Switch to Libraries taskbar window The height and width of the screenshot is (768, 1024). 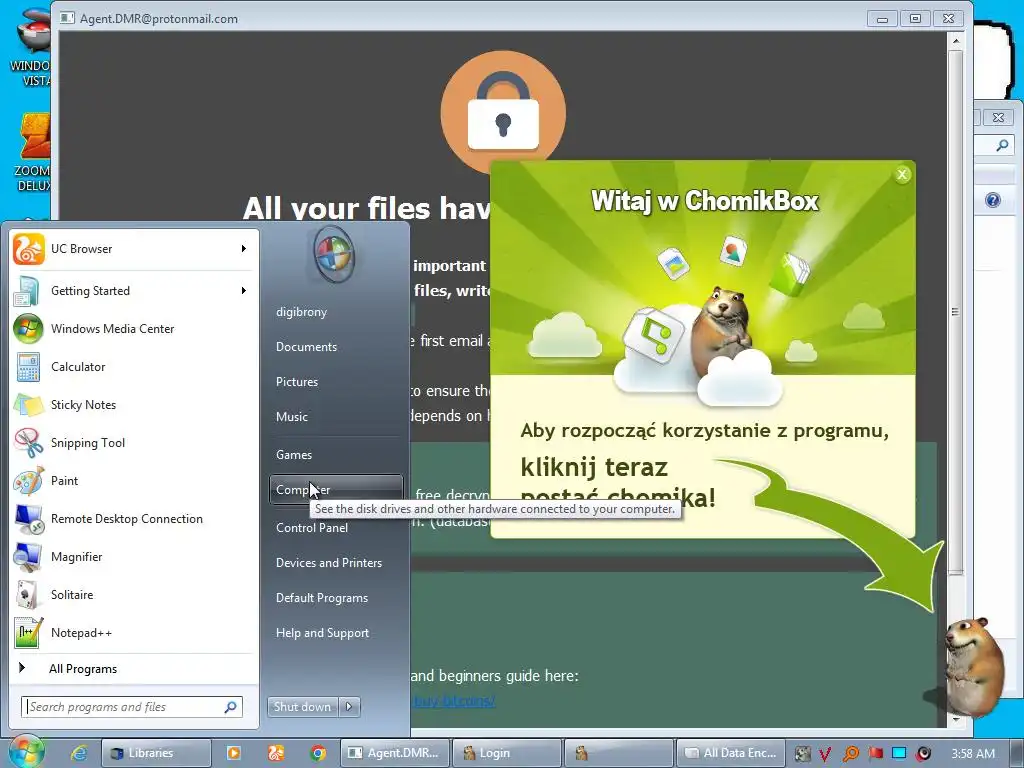point(156,753)
